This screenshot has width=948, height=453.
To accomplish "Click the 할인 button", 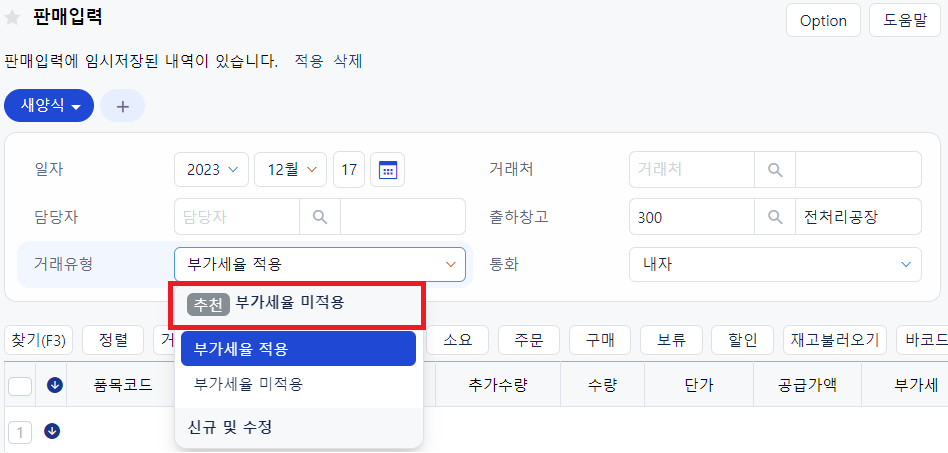I will [x=742, y=341].
